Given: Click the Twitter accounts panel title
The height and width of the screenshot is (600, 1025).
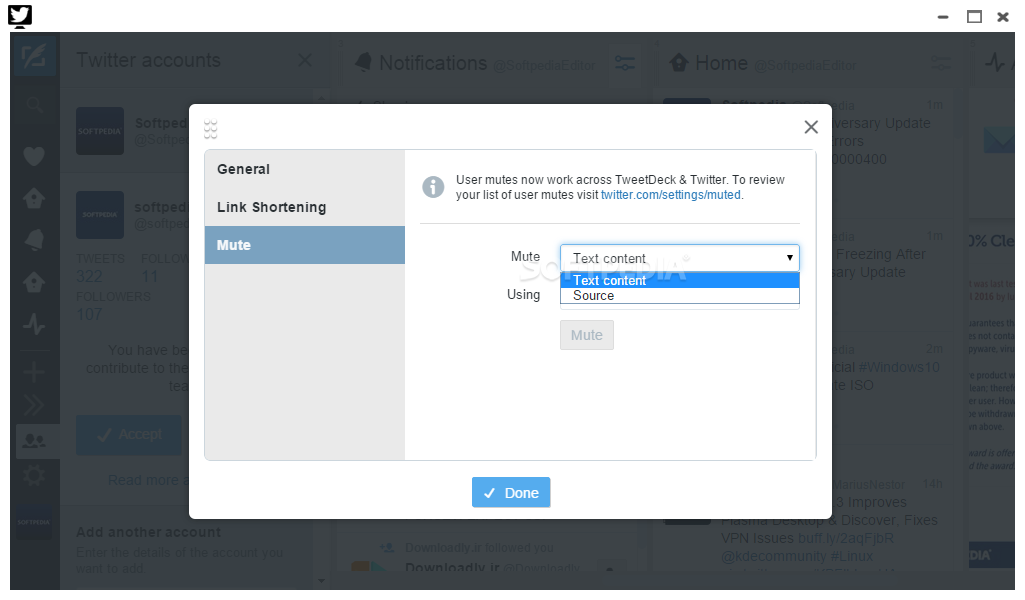Looking at the screenshot, I should coord(148,60).
